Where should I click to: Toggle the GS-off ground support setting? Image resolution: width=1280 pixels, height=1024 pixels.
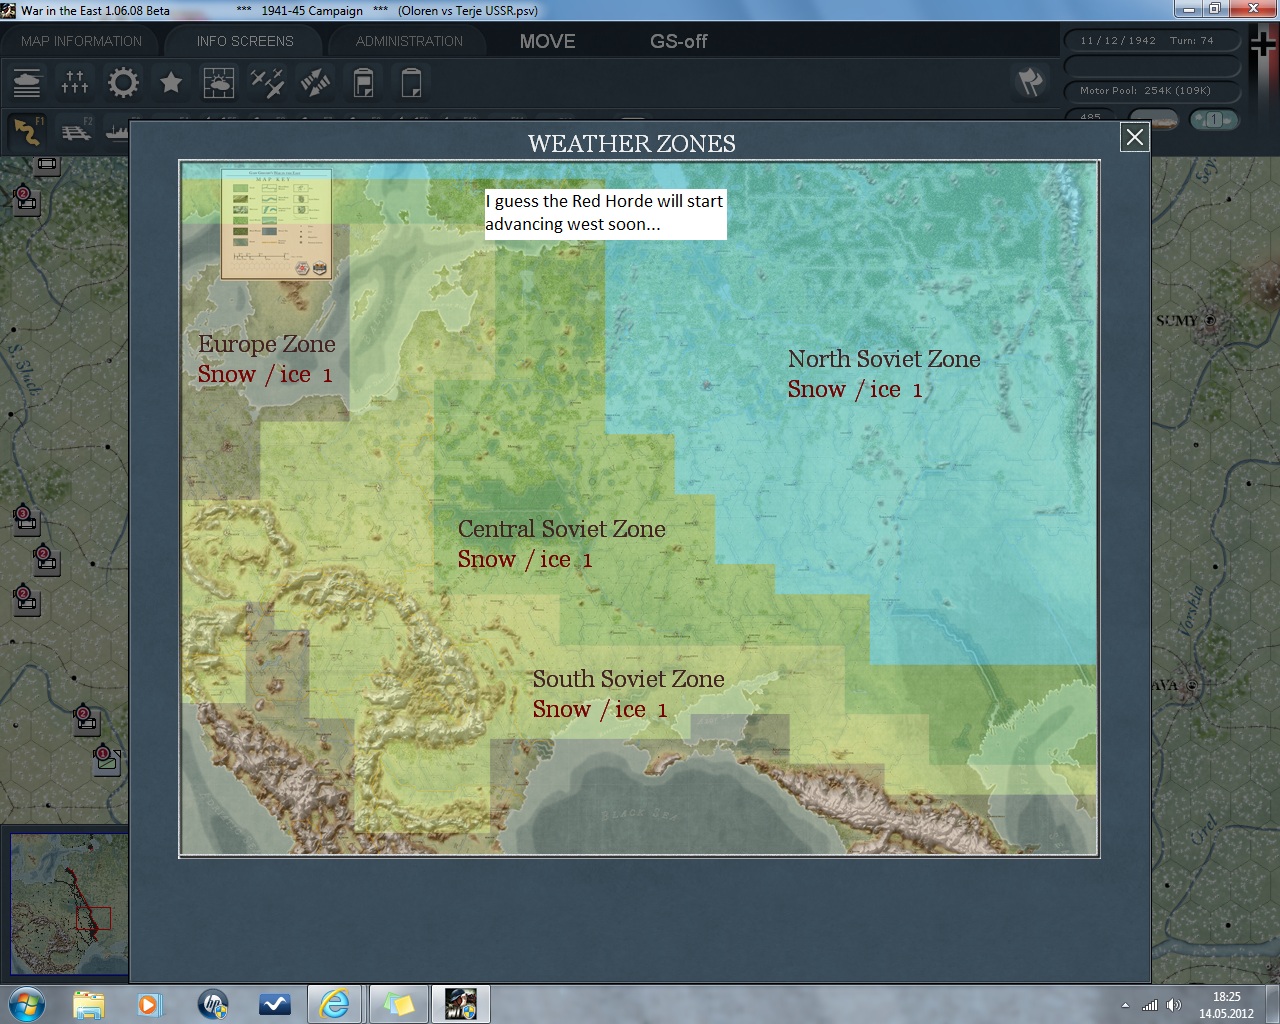(x=678, y=41)
